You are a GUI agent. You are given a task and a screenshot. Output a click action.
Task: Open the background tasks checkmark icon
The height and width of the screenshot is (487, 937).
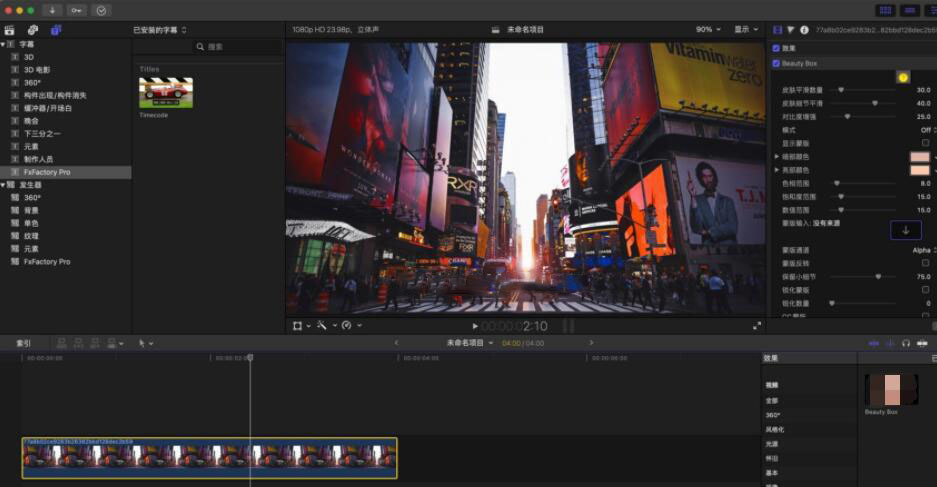click(101, 10)
